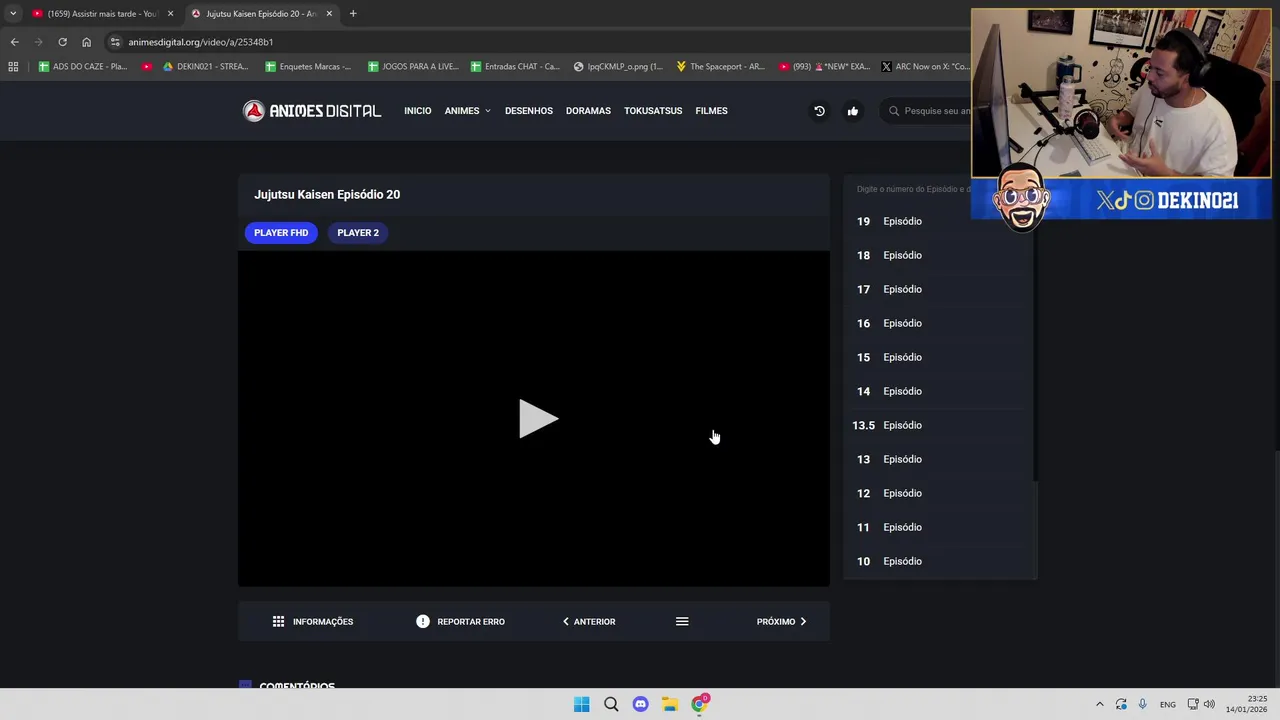Open the bookmarks apps grid icon
The image size is (1280, 720).
(13, 67)
